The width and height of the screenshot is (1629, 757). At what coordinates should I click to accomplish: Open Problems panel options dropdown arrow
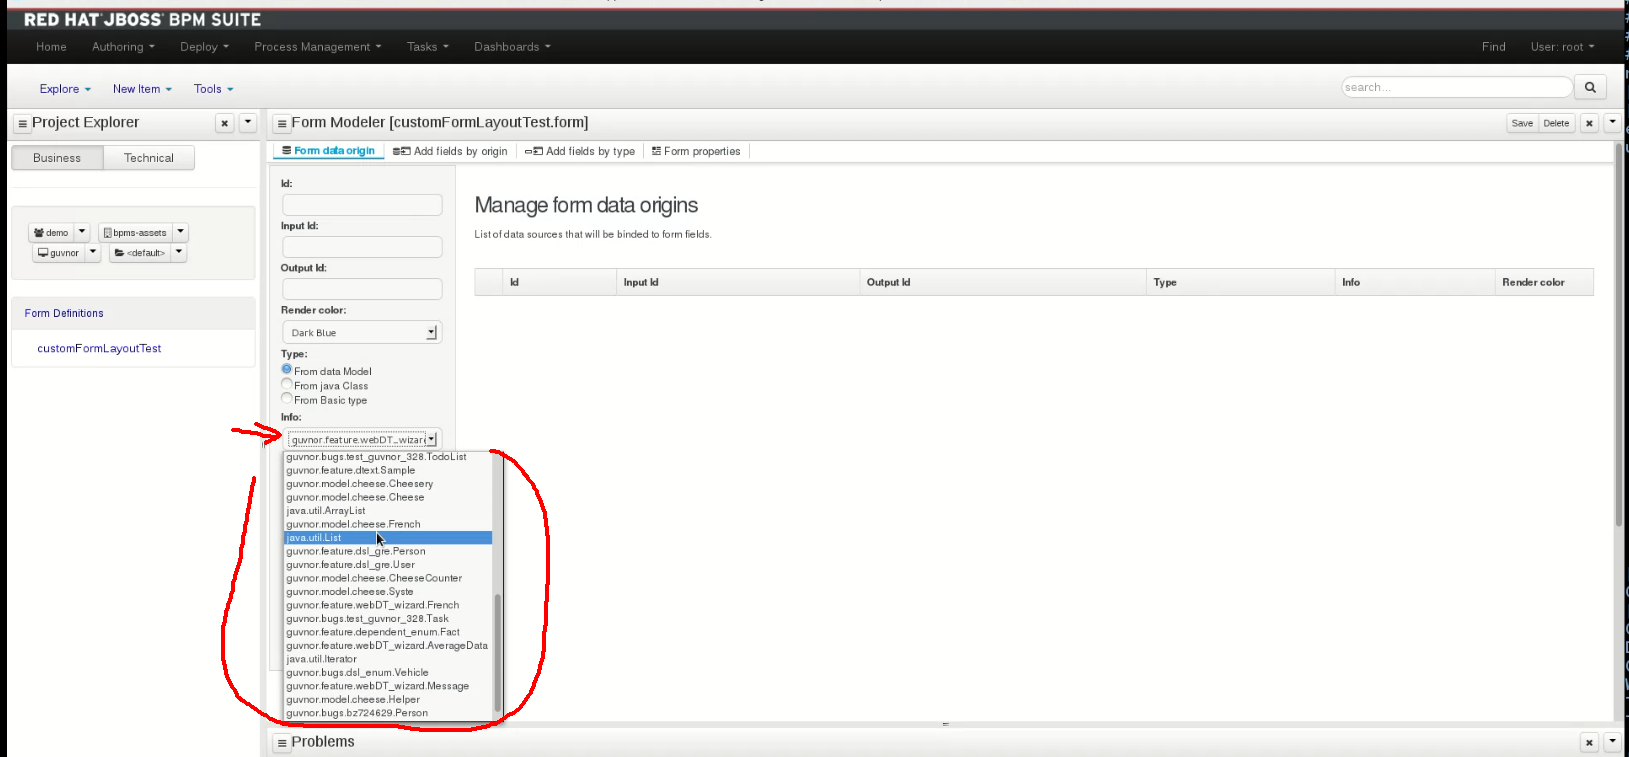1612,741
